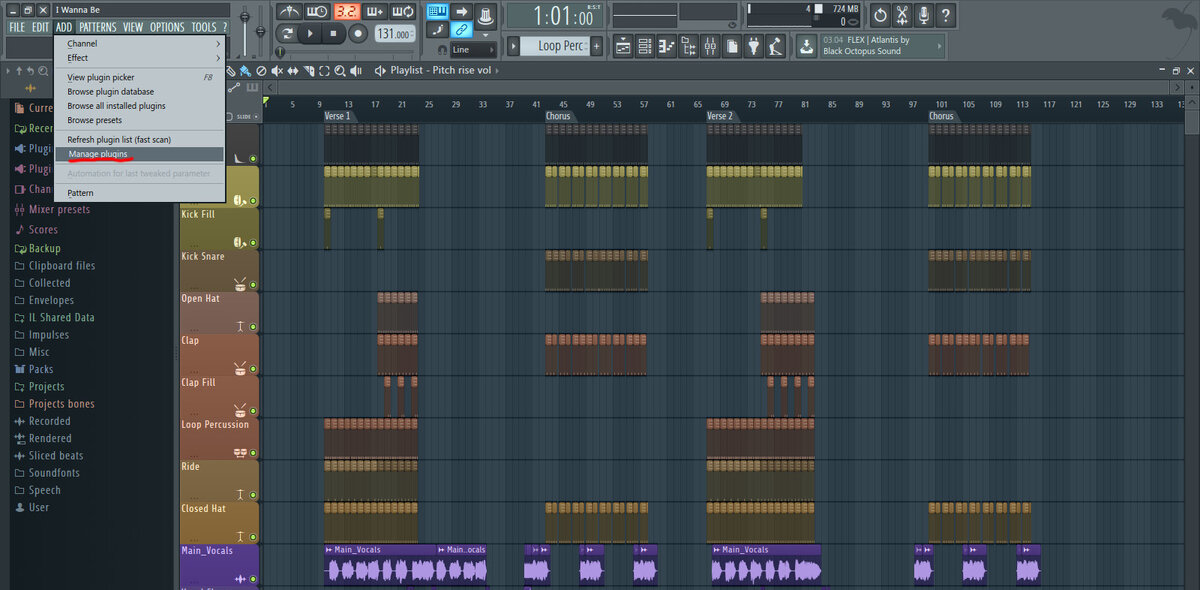Mute the Clap track green light
The width and height of the screenshot is (1200, 590).
pyautogui.click(x=253, y=369)
